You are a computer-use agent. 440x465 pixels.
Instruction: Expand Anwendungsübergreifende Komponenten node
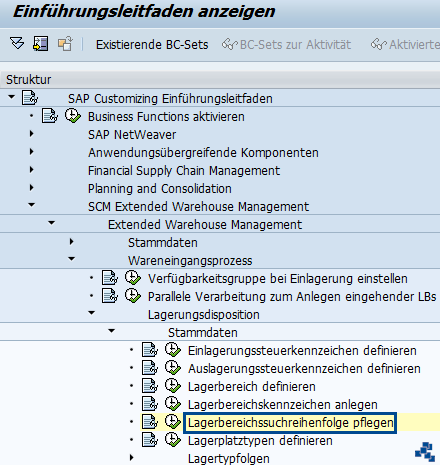(x=31, y=152)
